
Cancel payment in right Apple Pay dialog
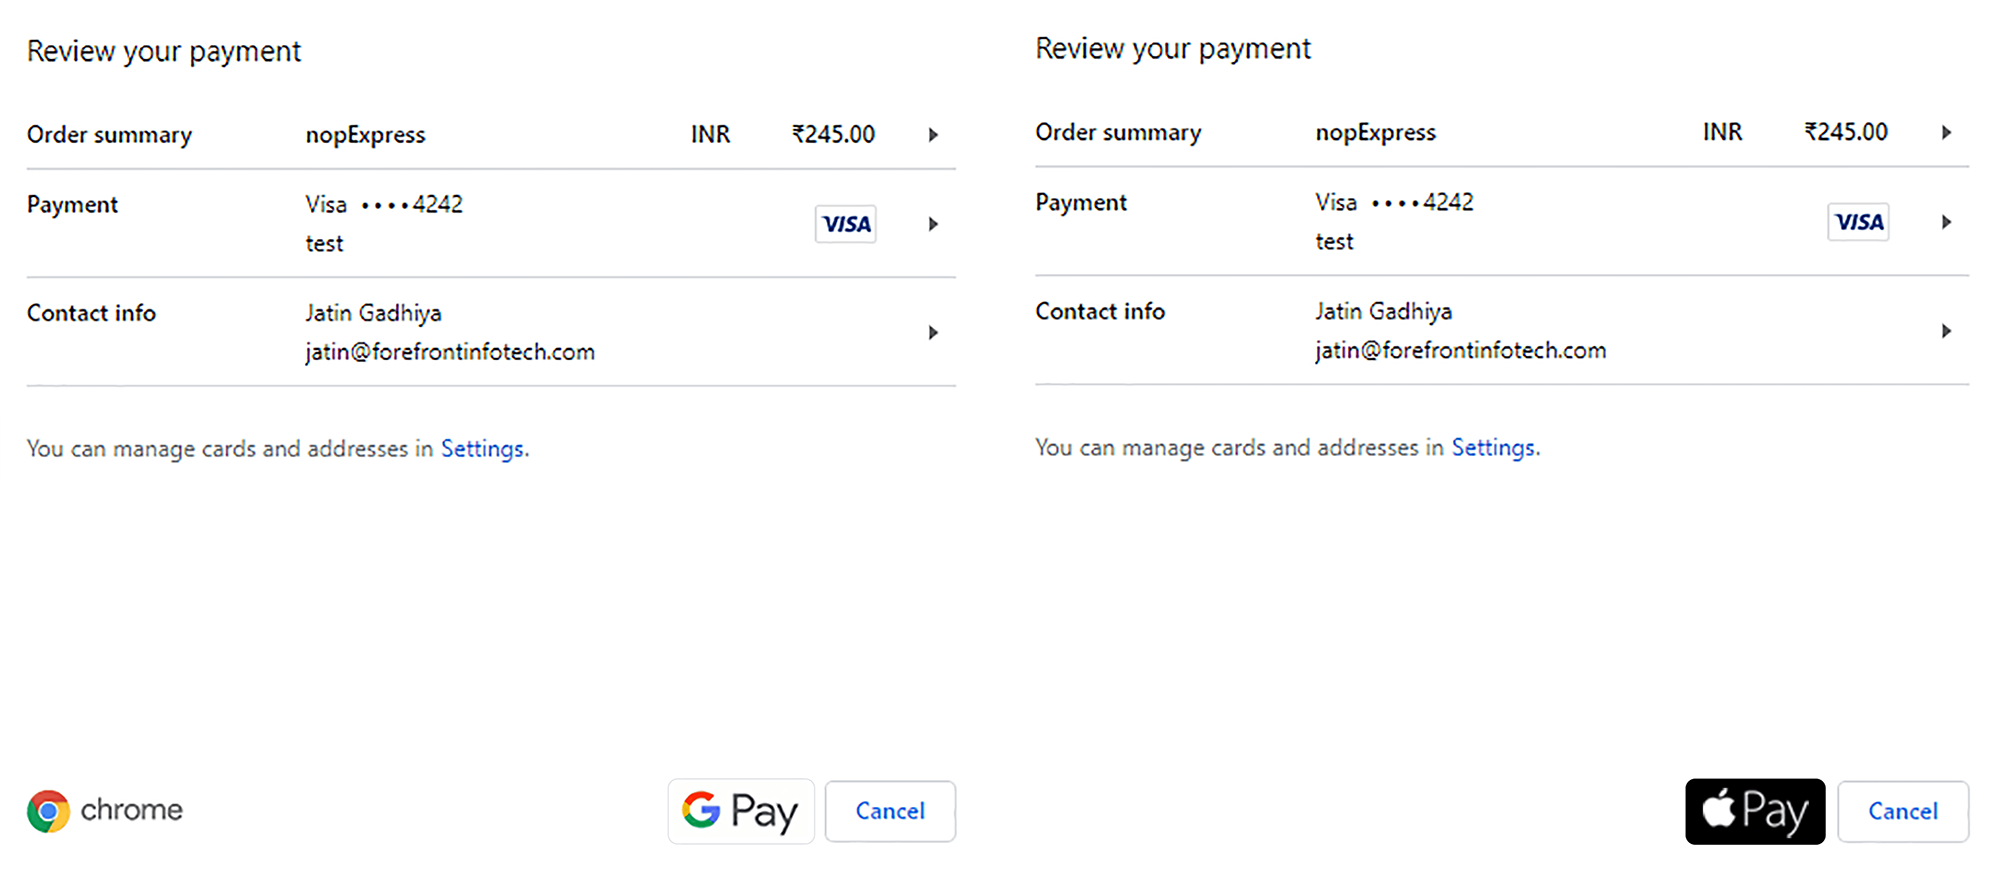1903,811
